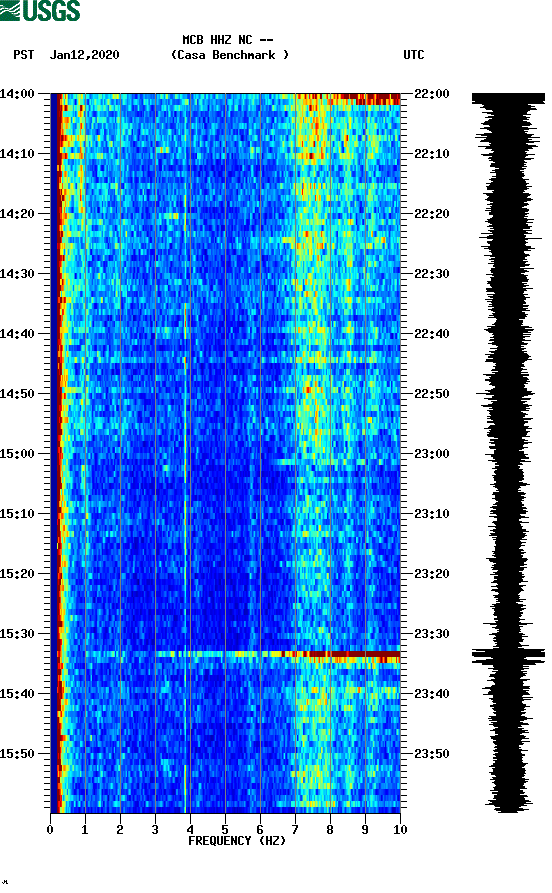Viewport: 552px width, 893px height.
Task: Click the Casa Benchmark station name
Action: pyautogui.click(x=230, y=55)
